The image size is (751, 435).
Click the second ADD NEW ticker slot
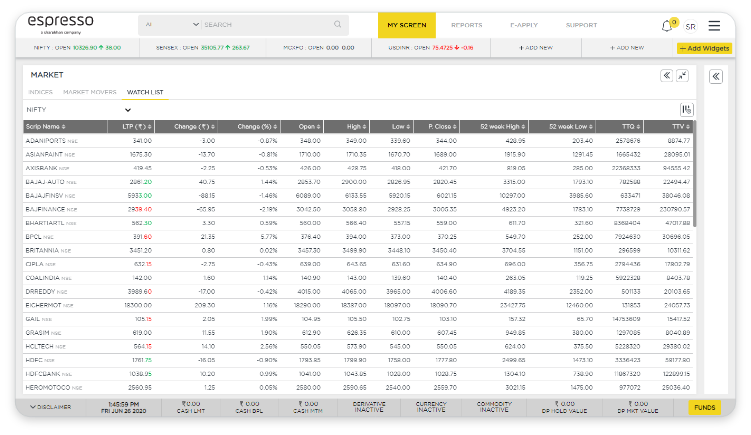pos(627,48)
